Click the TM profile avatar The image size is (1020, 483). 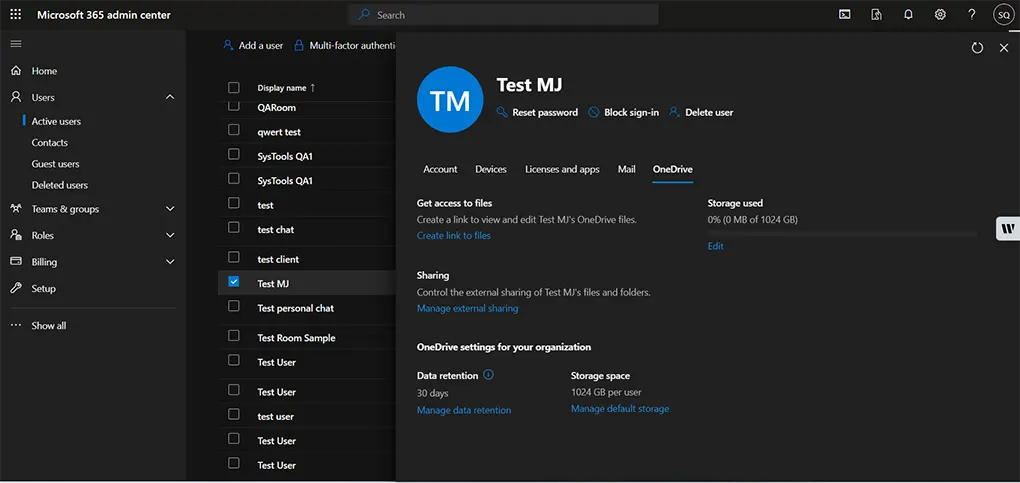click(x=450, y=100)
